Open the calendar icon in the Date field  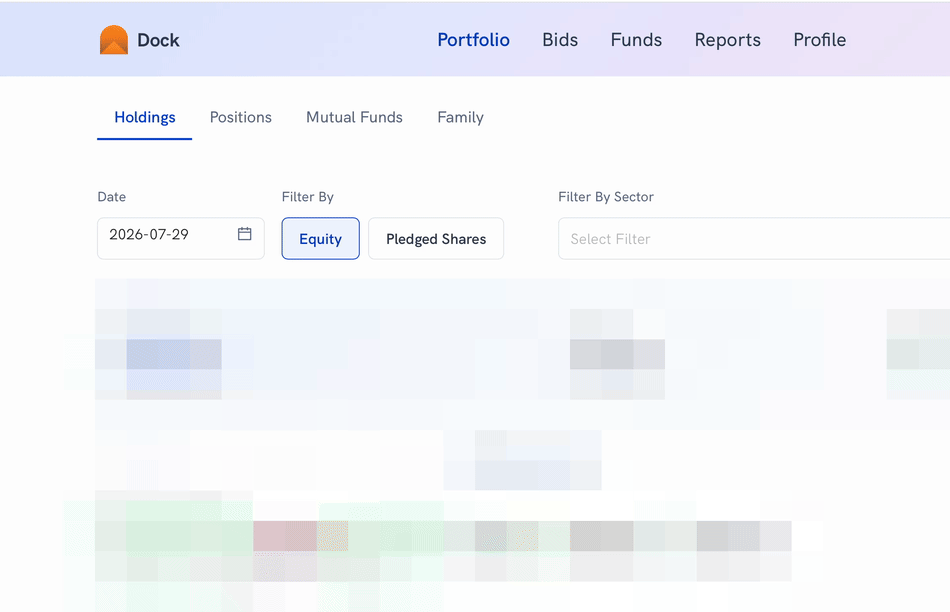pyautogui.click(x=244, y=234)
